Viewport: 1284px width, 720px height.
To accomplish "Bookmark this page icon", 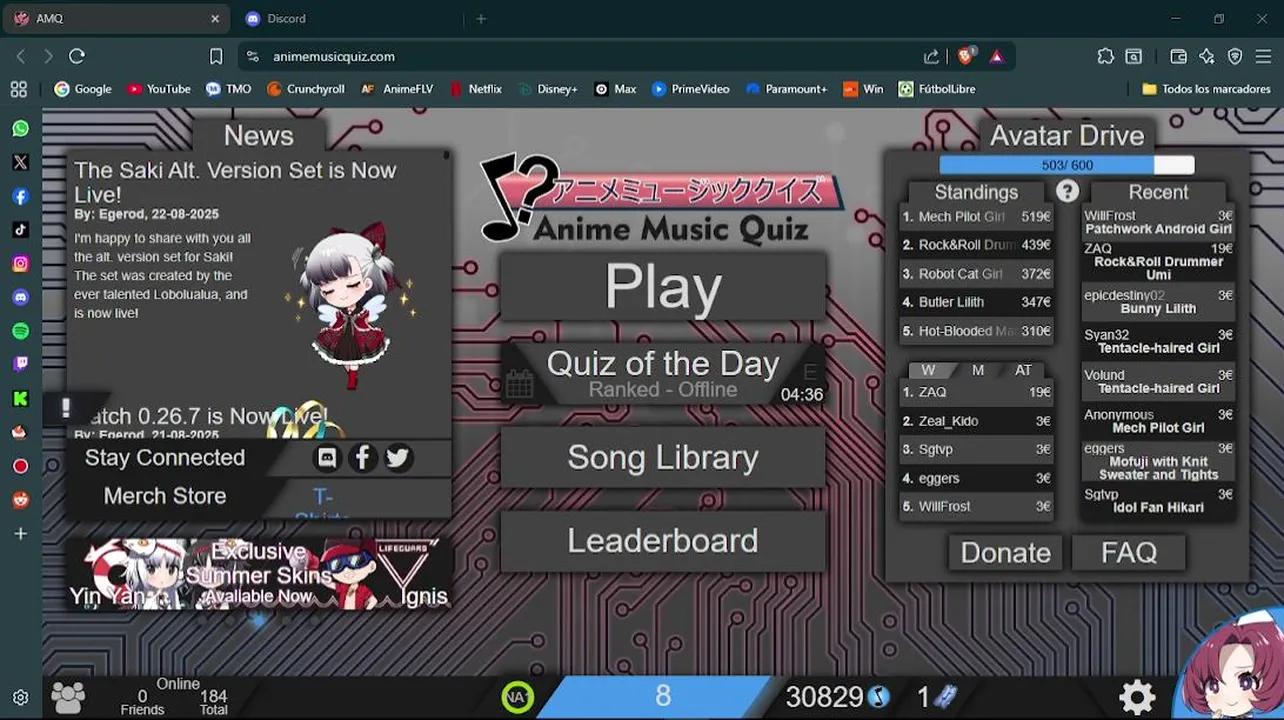I will (x=215, y=56).
